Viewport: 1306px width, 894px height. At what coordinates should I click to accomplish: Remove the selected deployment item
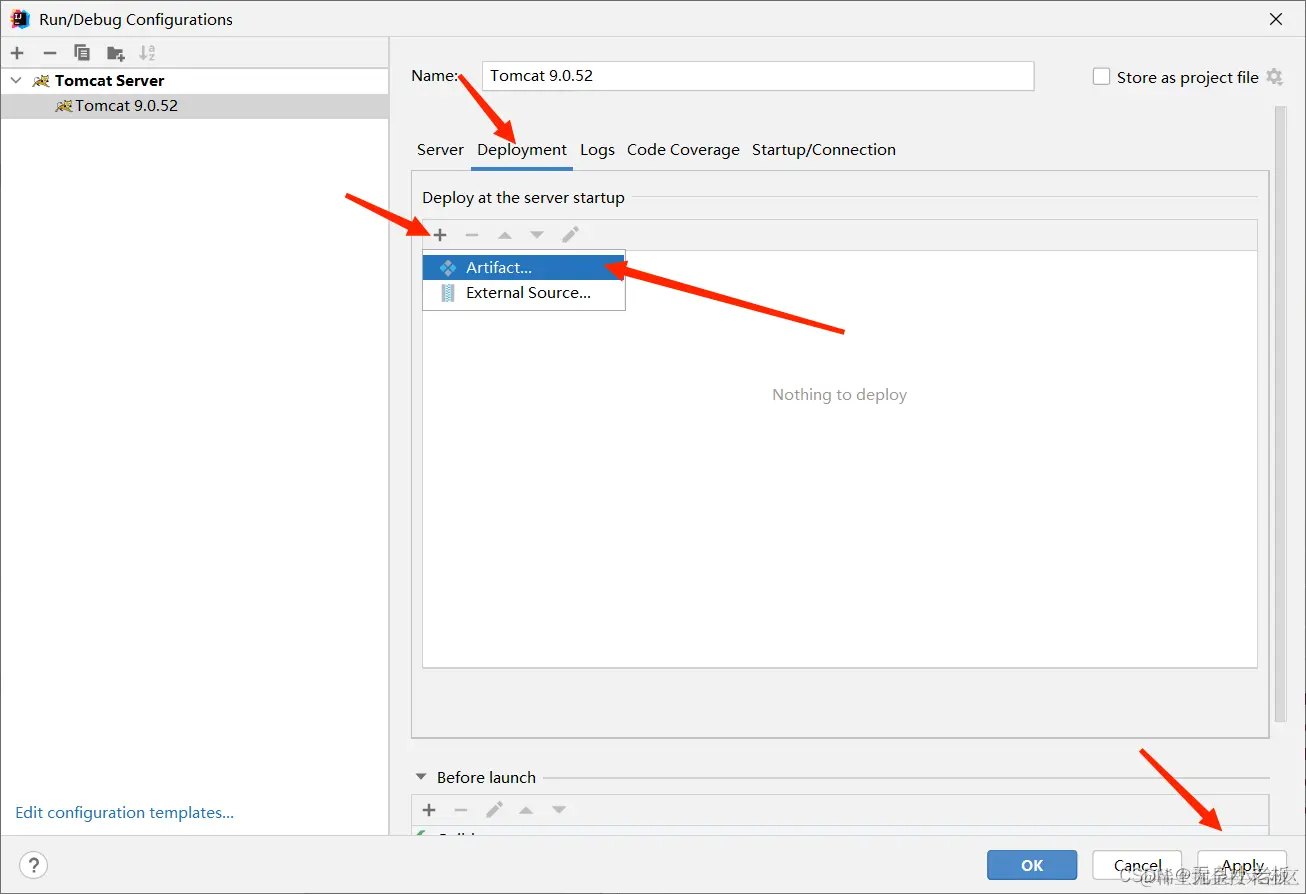[x=472, y=235]
